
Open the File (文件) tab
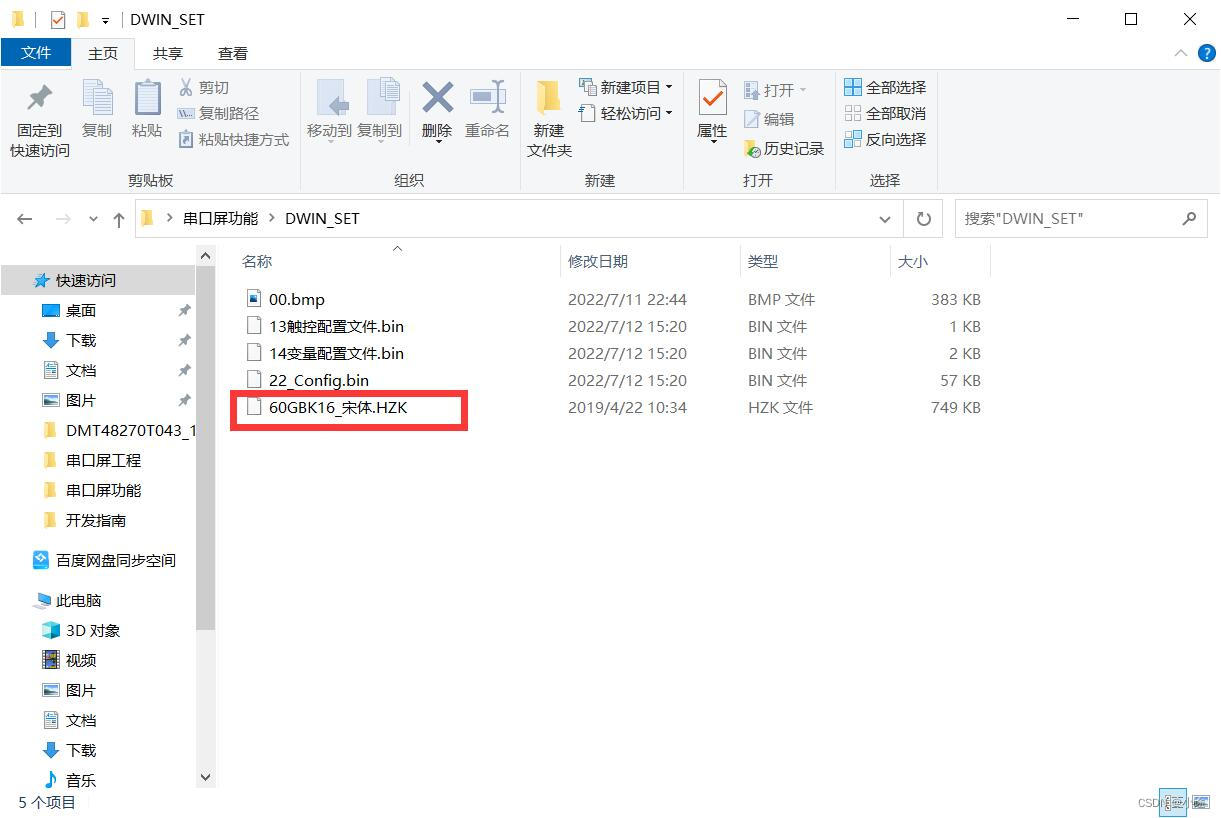click(36, 53)
